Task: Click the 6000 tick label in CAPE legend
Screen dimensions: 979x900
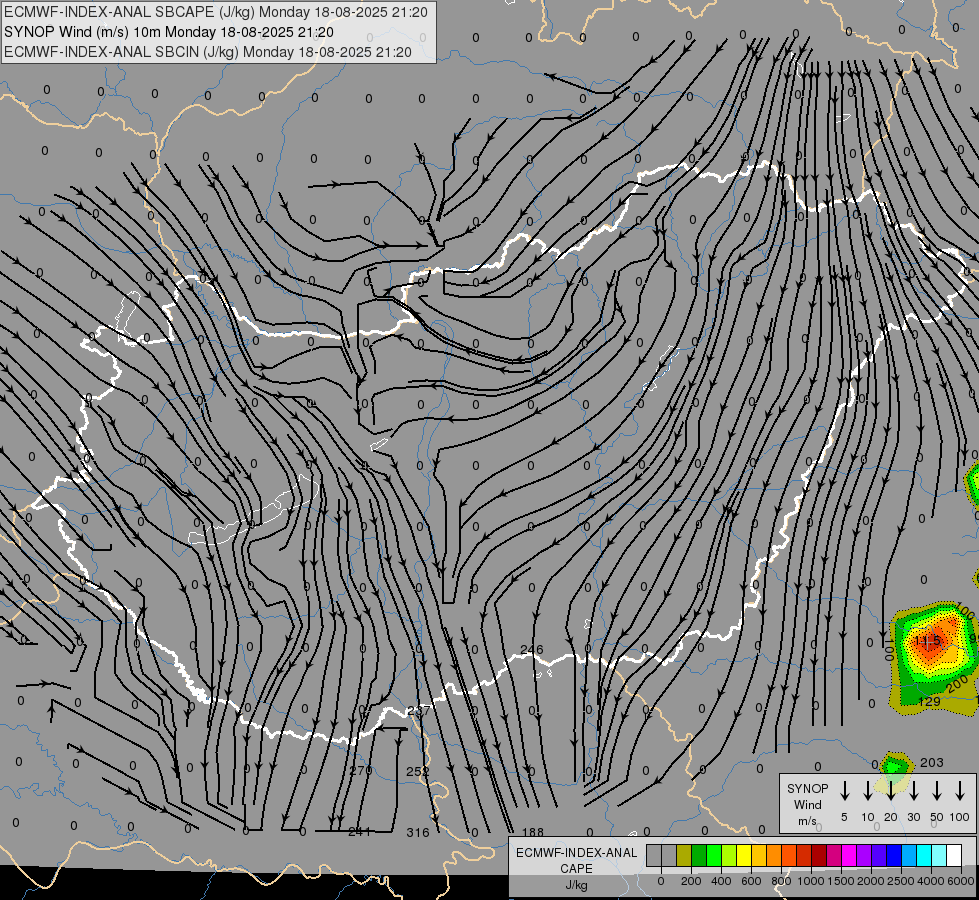Action: (x=961, y=881)
